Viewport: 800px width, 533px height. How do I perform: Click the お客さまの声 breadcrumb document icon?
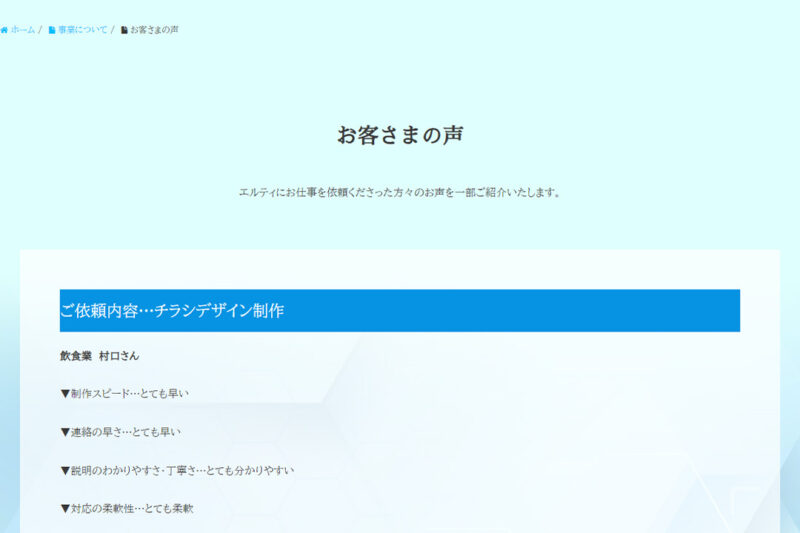(124, 30)
